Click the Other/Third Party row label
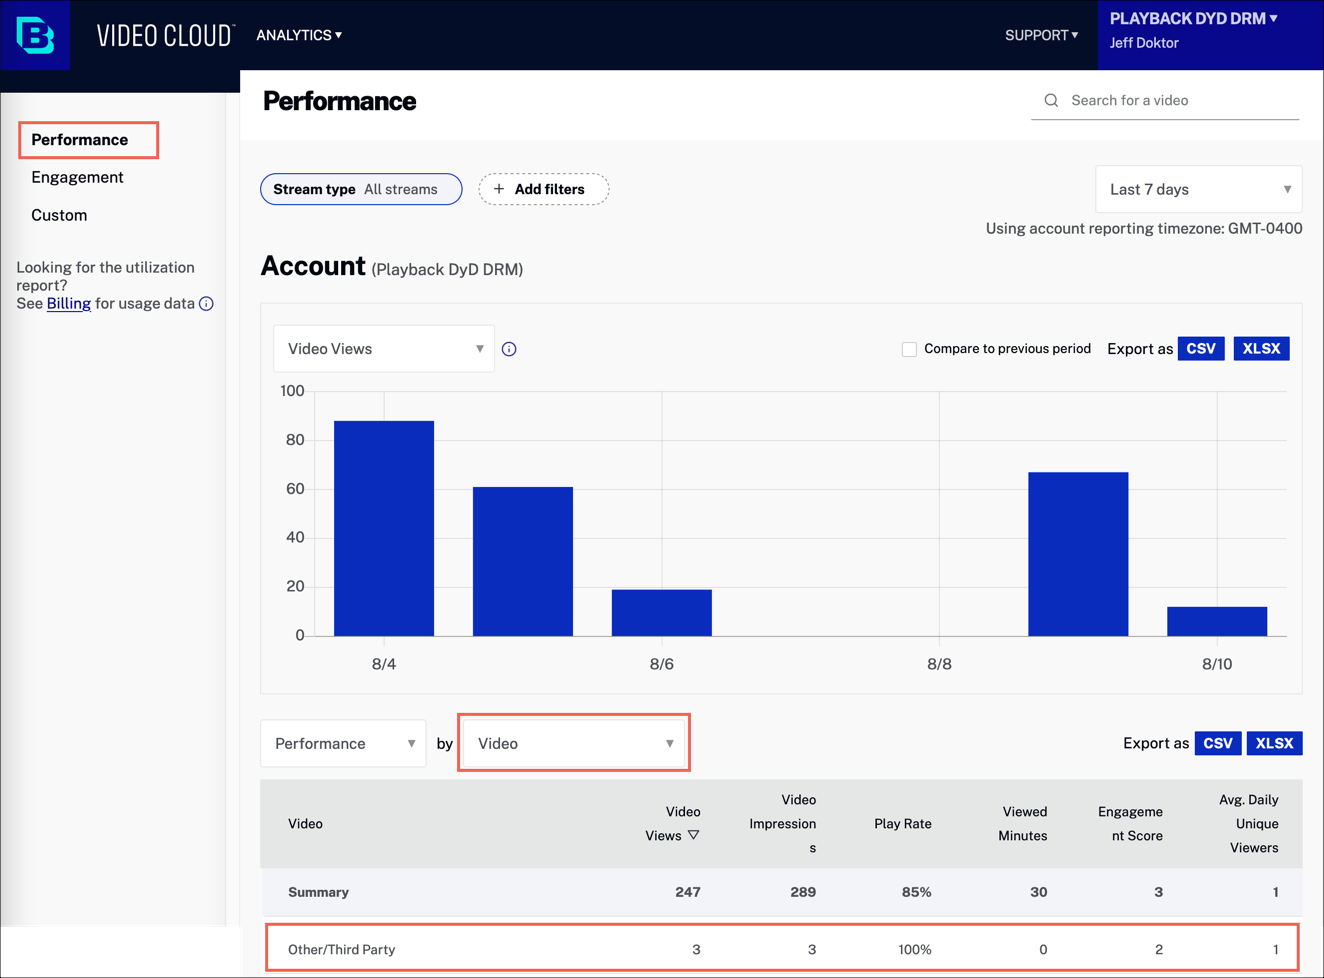 341,949
